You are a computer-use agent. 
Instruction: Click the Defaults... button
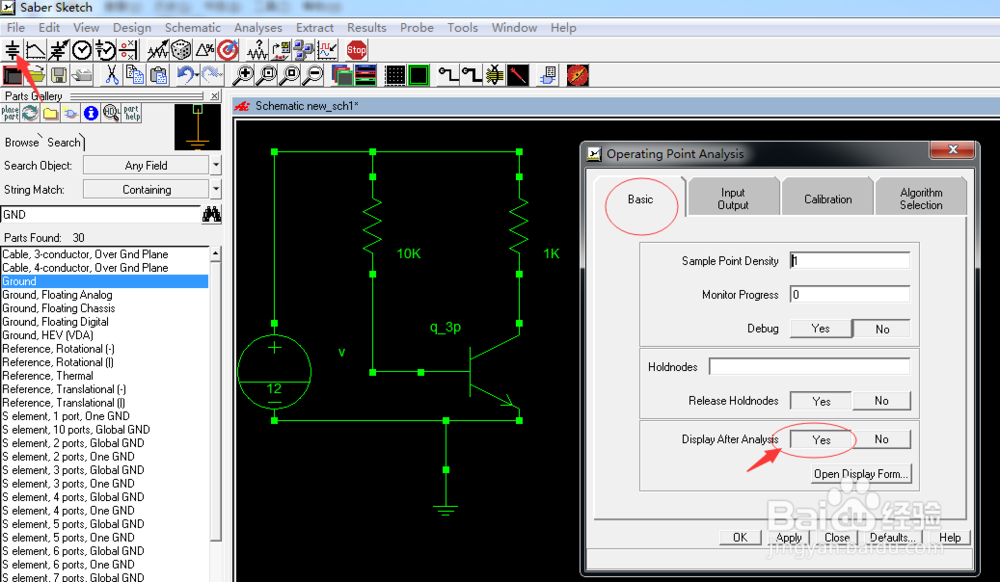point(892,537)
